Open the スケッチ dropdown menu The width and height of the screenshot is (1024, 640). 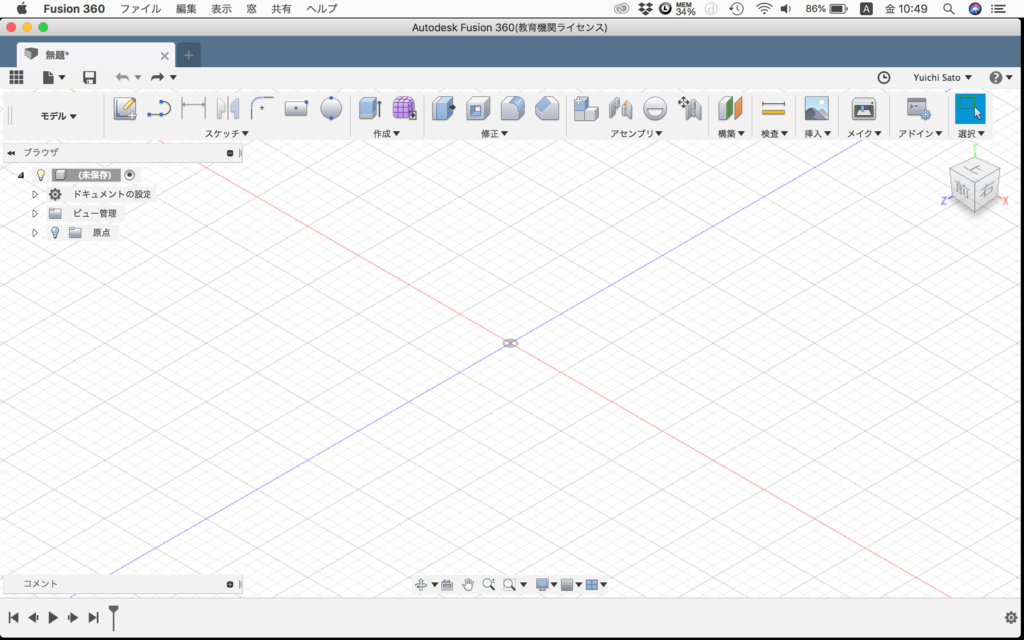point(227,133)
